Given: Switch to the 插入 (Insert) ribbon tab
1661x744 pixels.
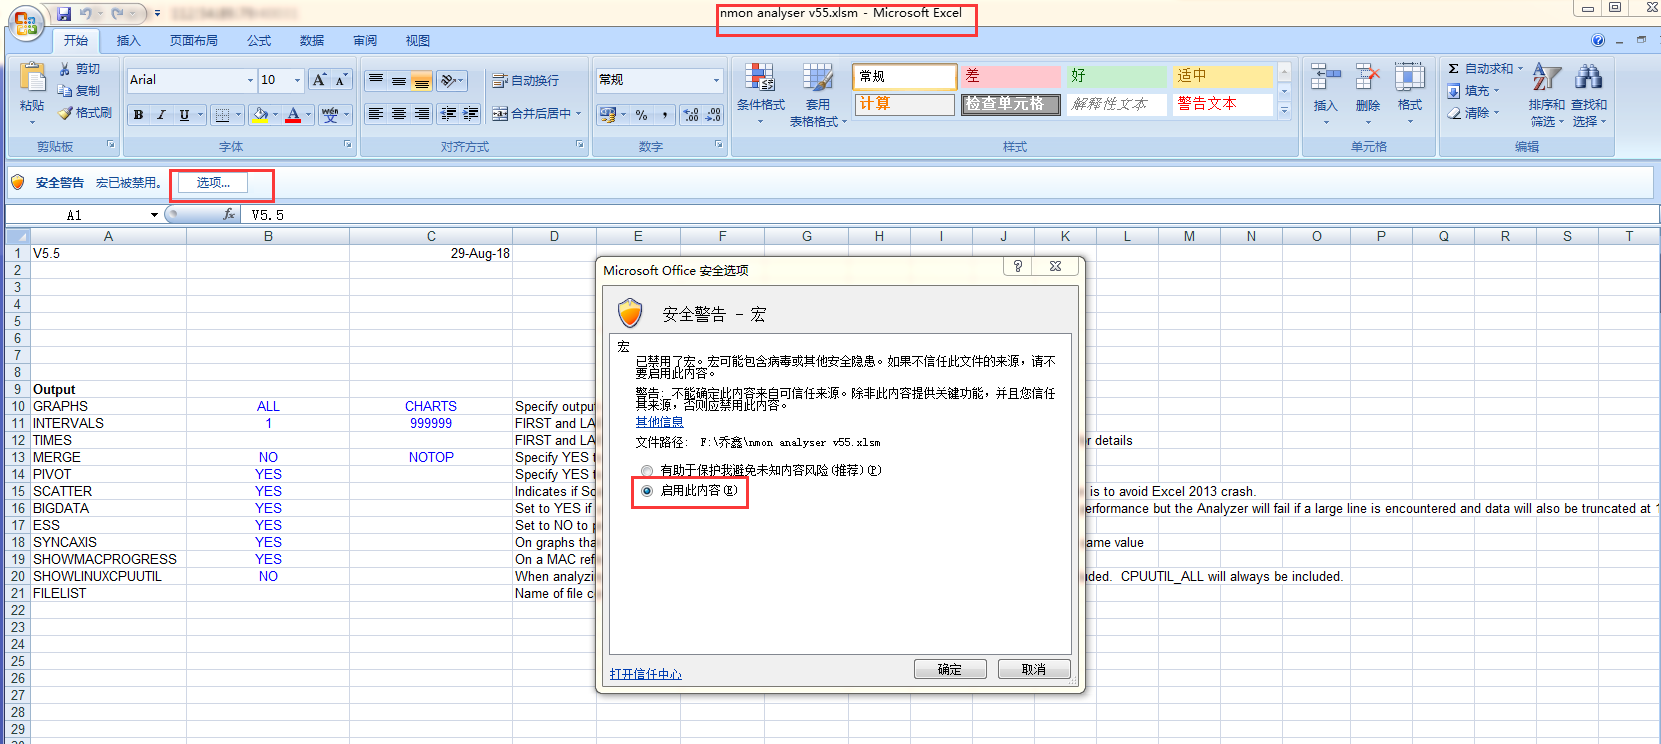Looking at the screenshot, I should click(x=129, y=41).
